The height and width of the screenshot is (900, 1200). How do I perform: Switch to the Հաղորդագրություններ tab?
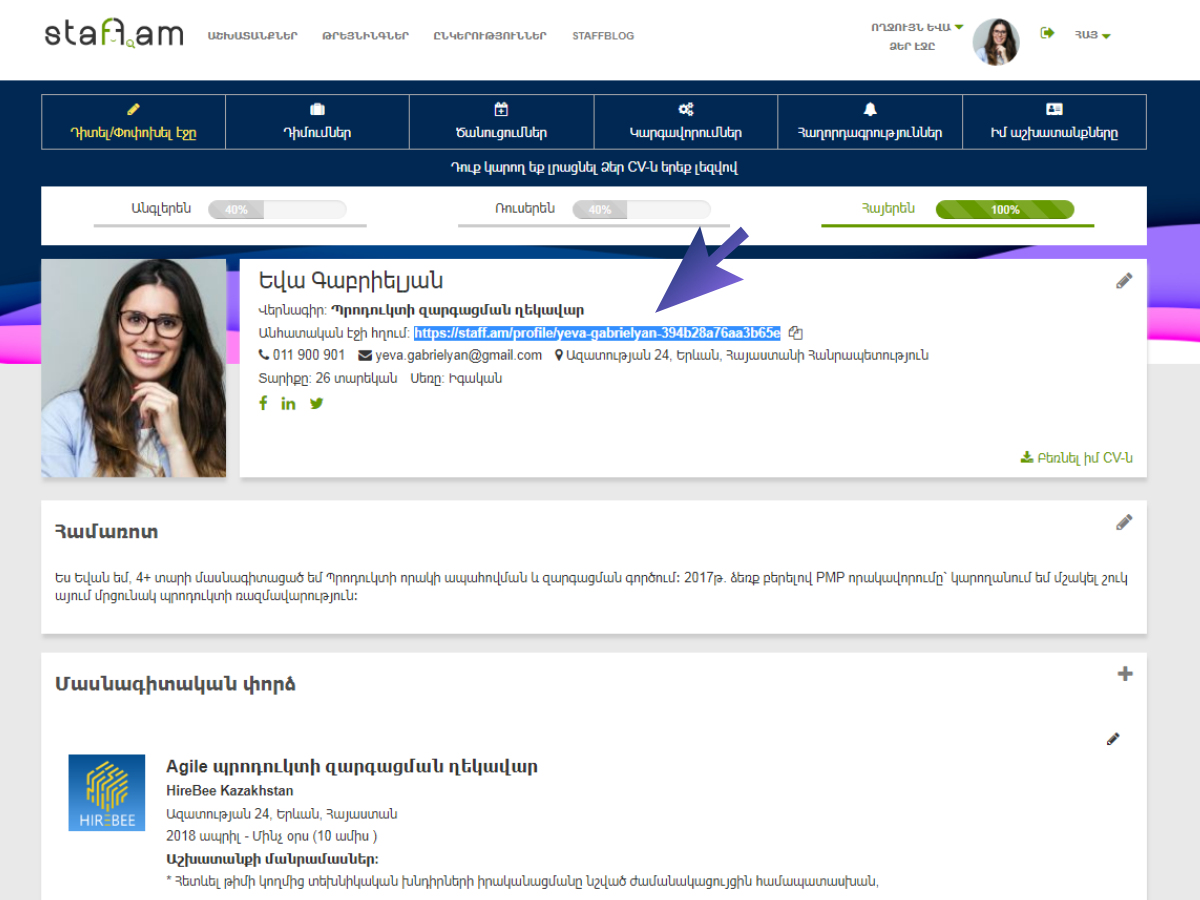pyautogui.click(x=869, y=122)
